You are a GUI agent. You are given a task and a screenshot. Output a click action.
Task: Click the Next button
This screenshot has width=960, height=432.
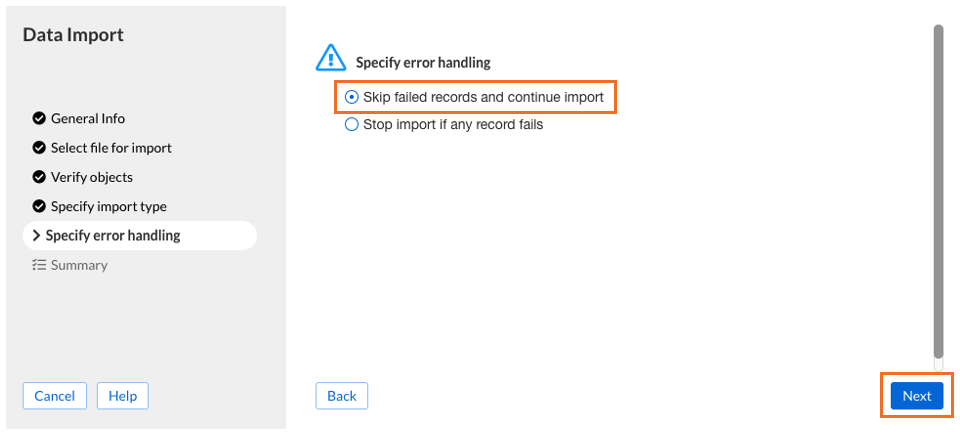917,396
